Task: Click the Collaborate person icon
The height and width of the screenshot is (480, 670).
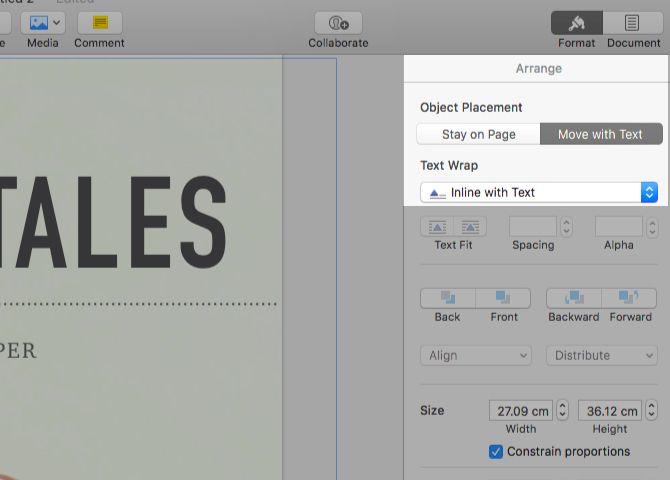Action: coord(338,23)
